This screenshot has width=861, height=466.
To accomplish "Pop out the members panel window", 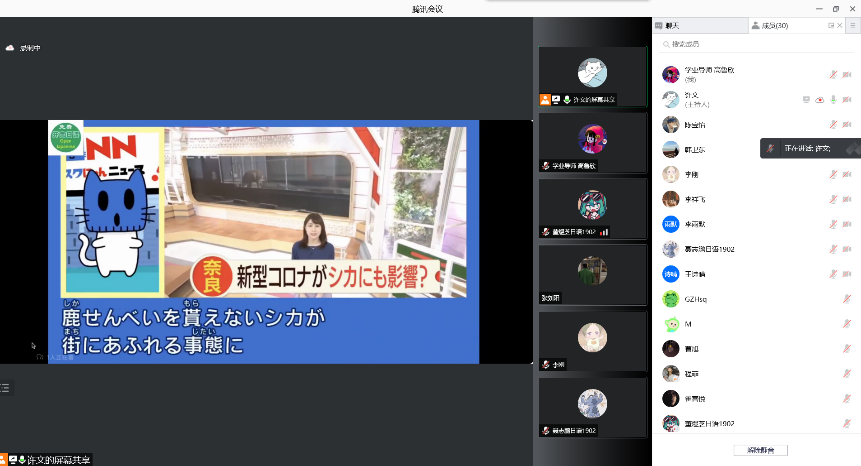I will [830, 26].
